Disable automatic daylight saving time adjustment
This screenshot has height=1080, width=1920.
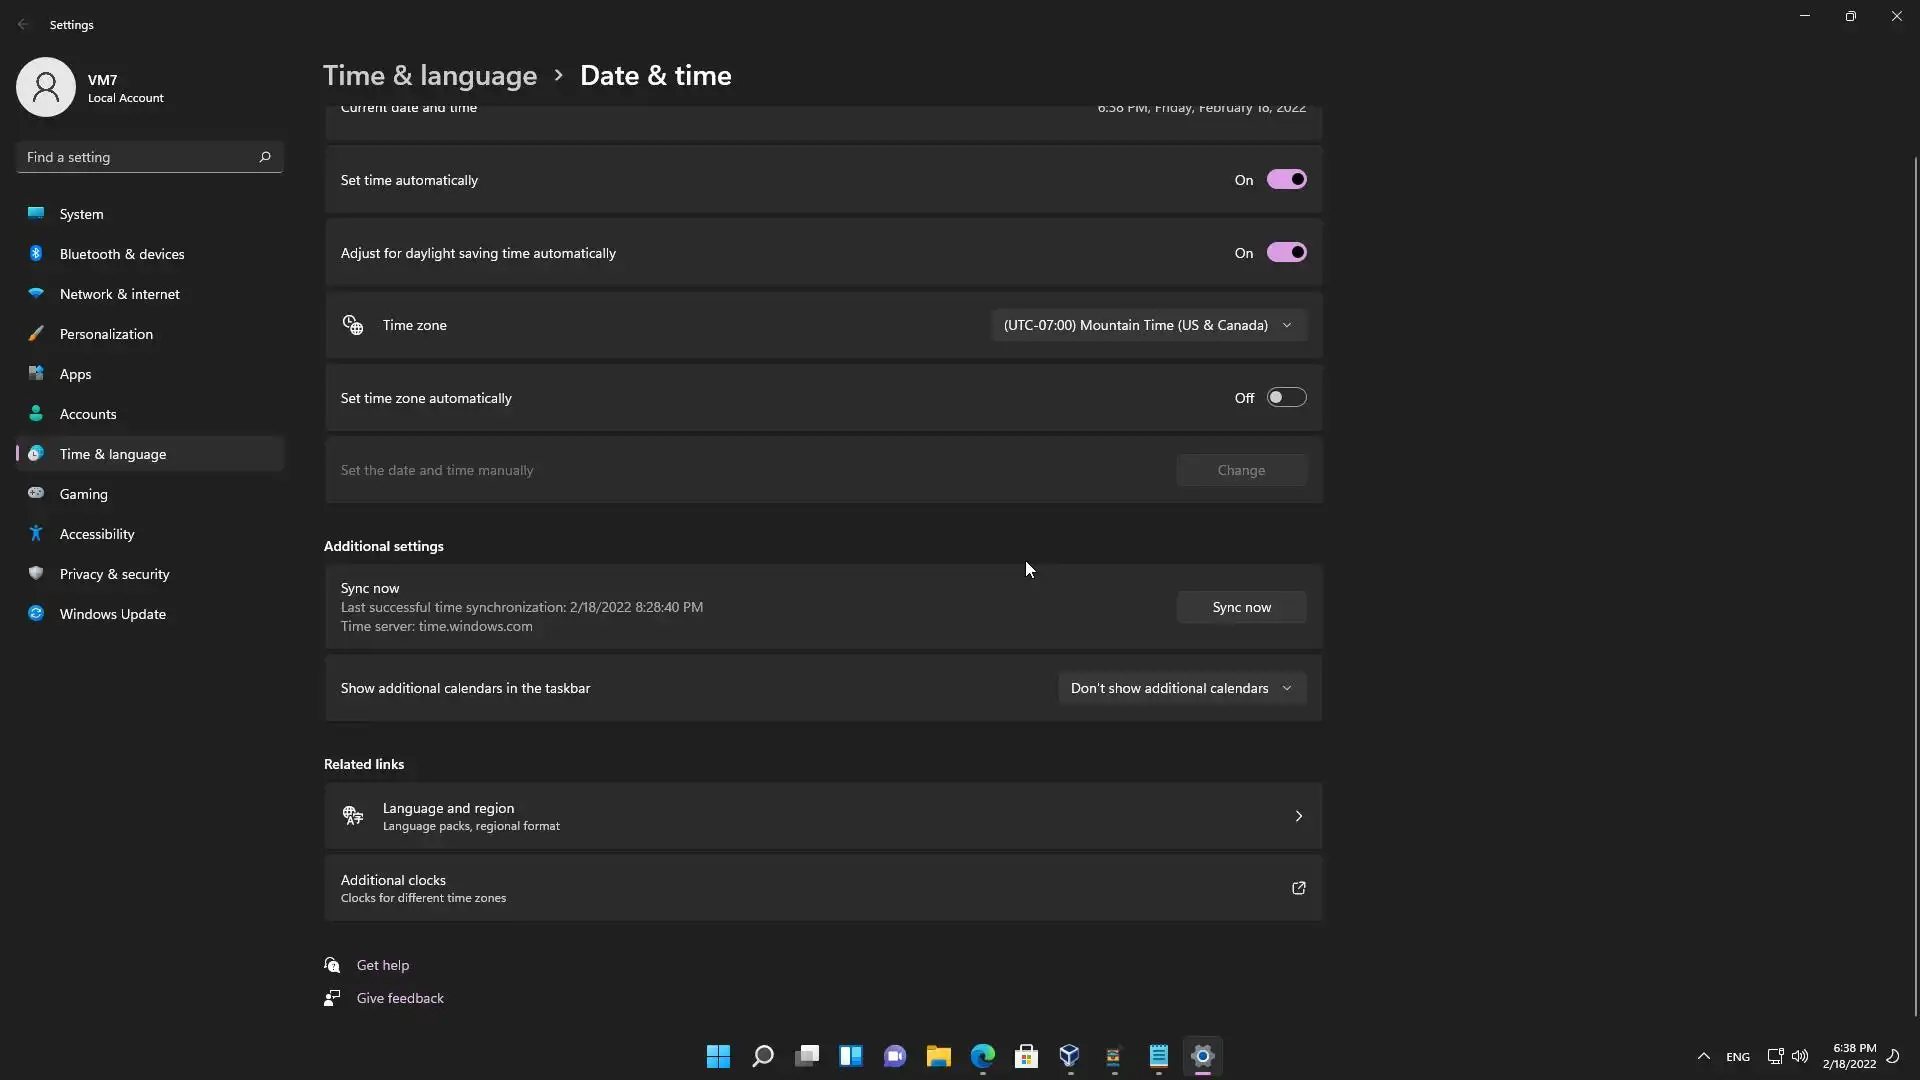[x=1286, y=253]
